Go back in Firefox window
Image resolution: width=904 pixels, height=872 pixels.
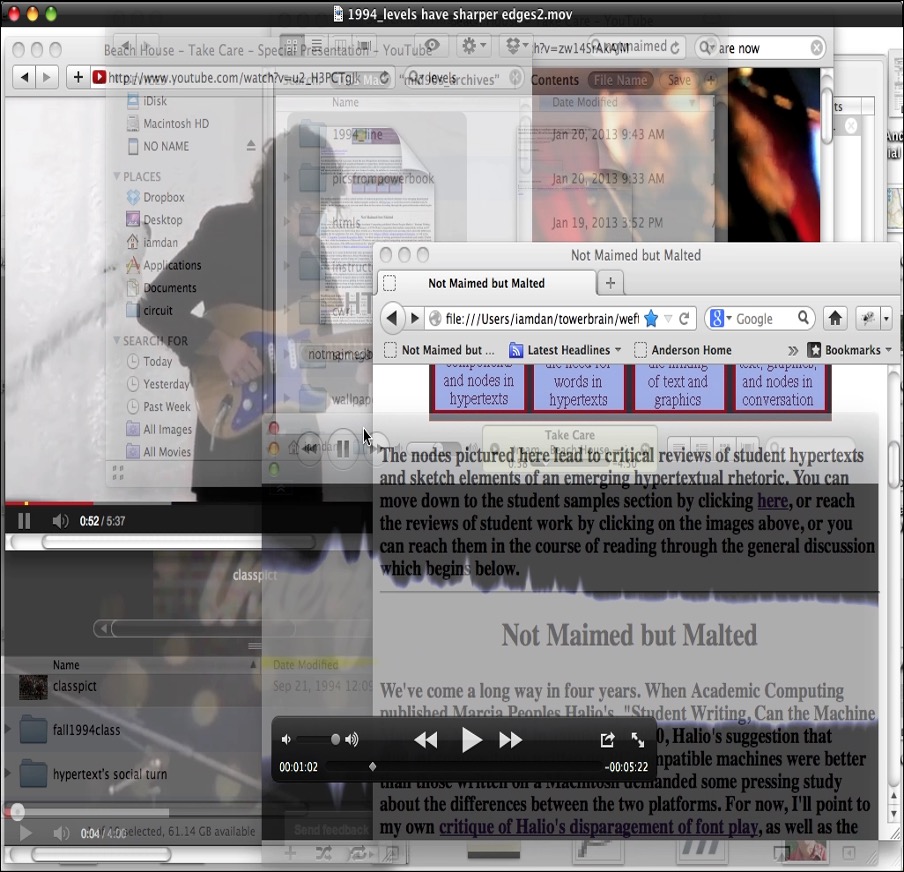coord(392,318)
